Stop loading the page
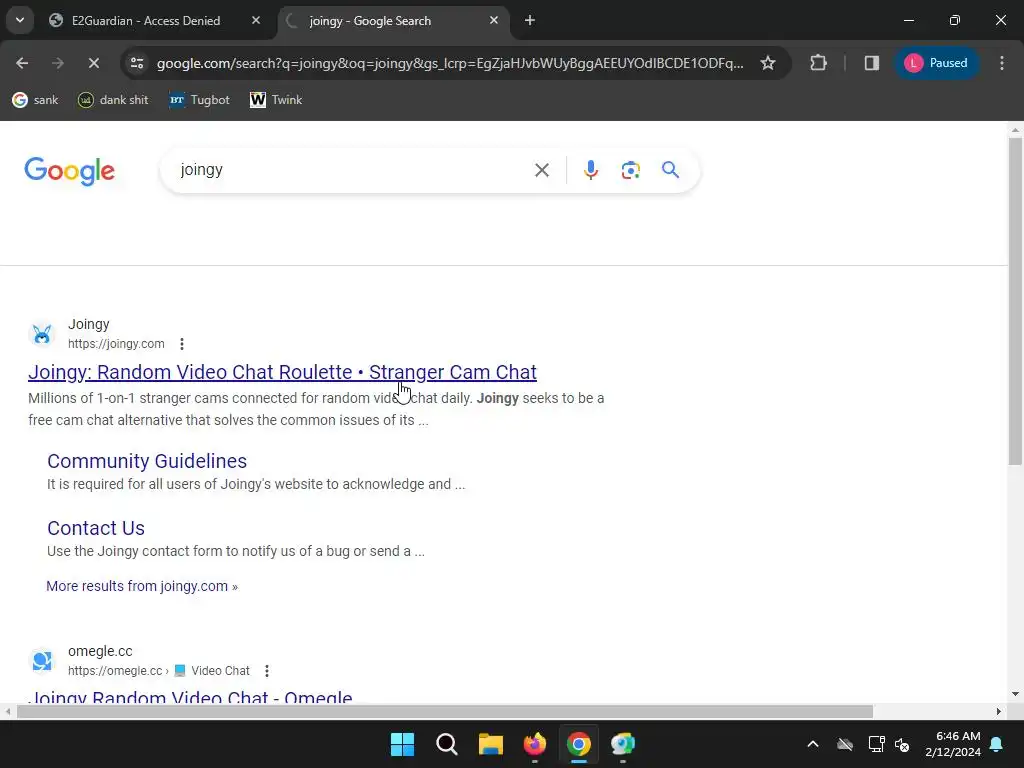The image size is (1024, 768). 93,63
